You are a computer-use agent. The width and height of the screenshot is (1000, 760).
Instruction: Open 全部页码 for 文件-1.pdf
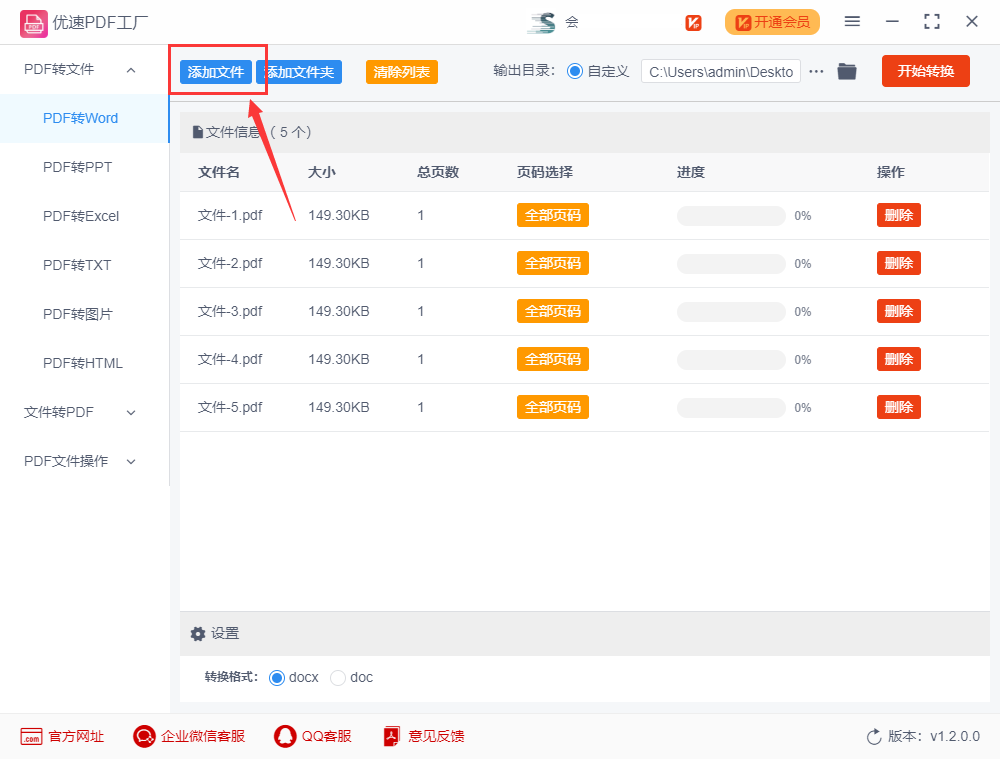click(553, 216)
